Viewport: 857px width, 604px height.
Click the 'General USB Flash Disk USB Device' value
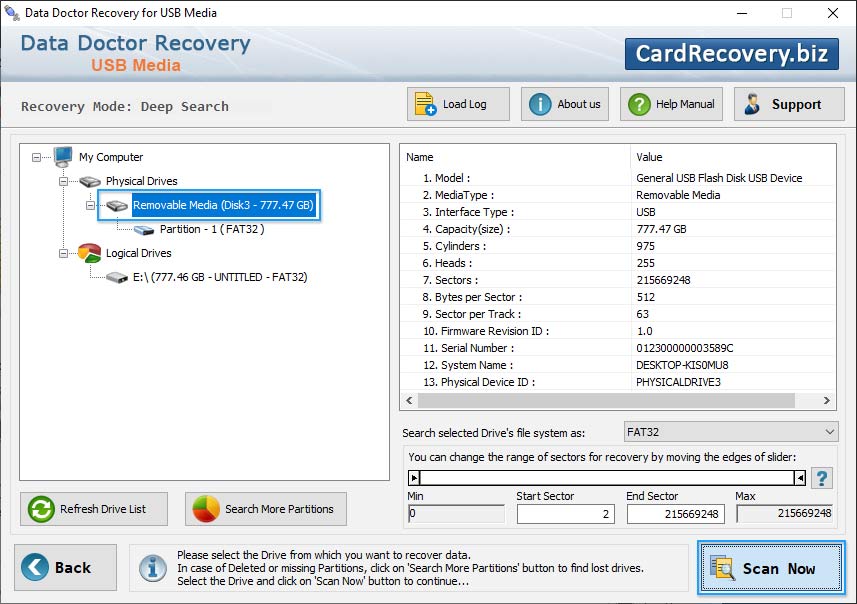point(719,178)
